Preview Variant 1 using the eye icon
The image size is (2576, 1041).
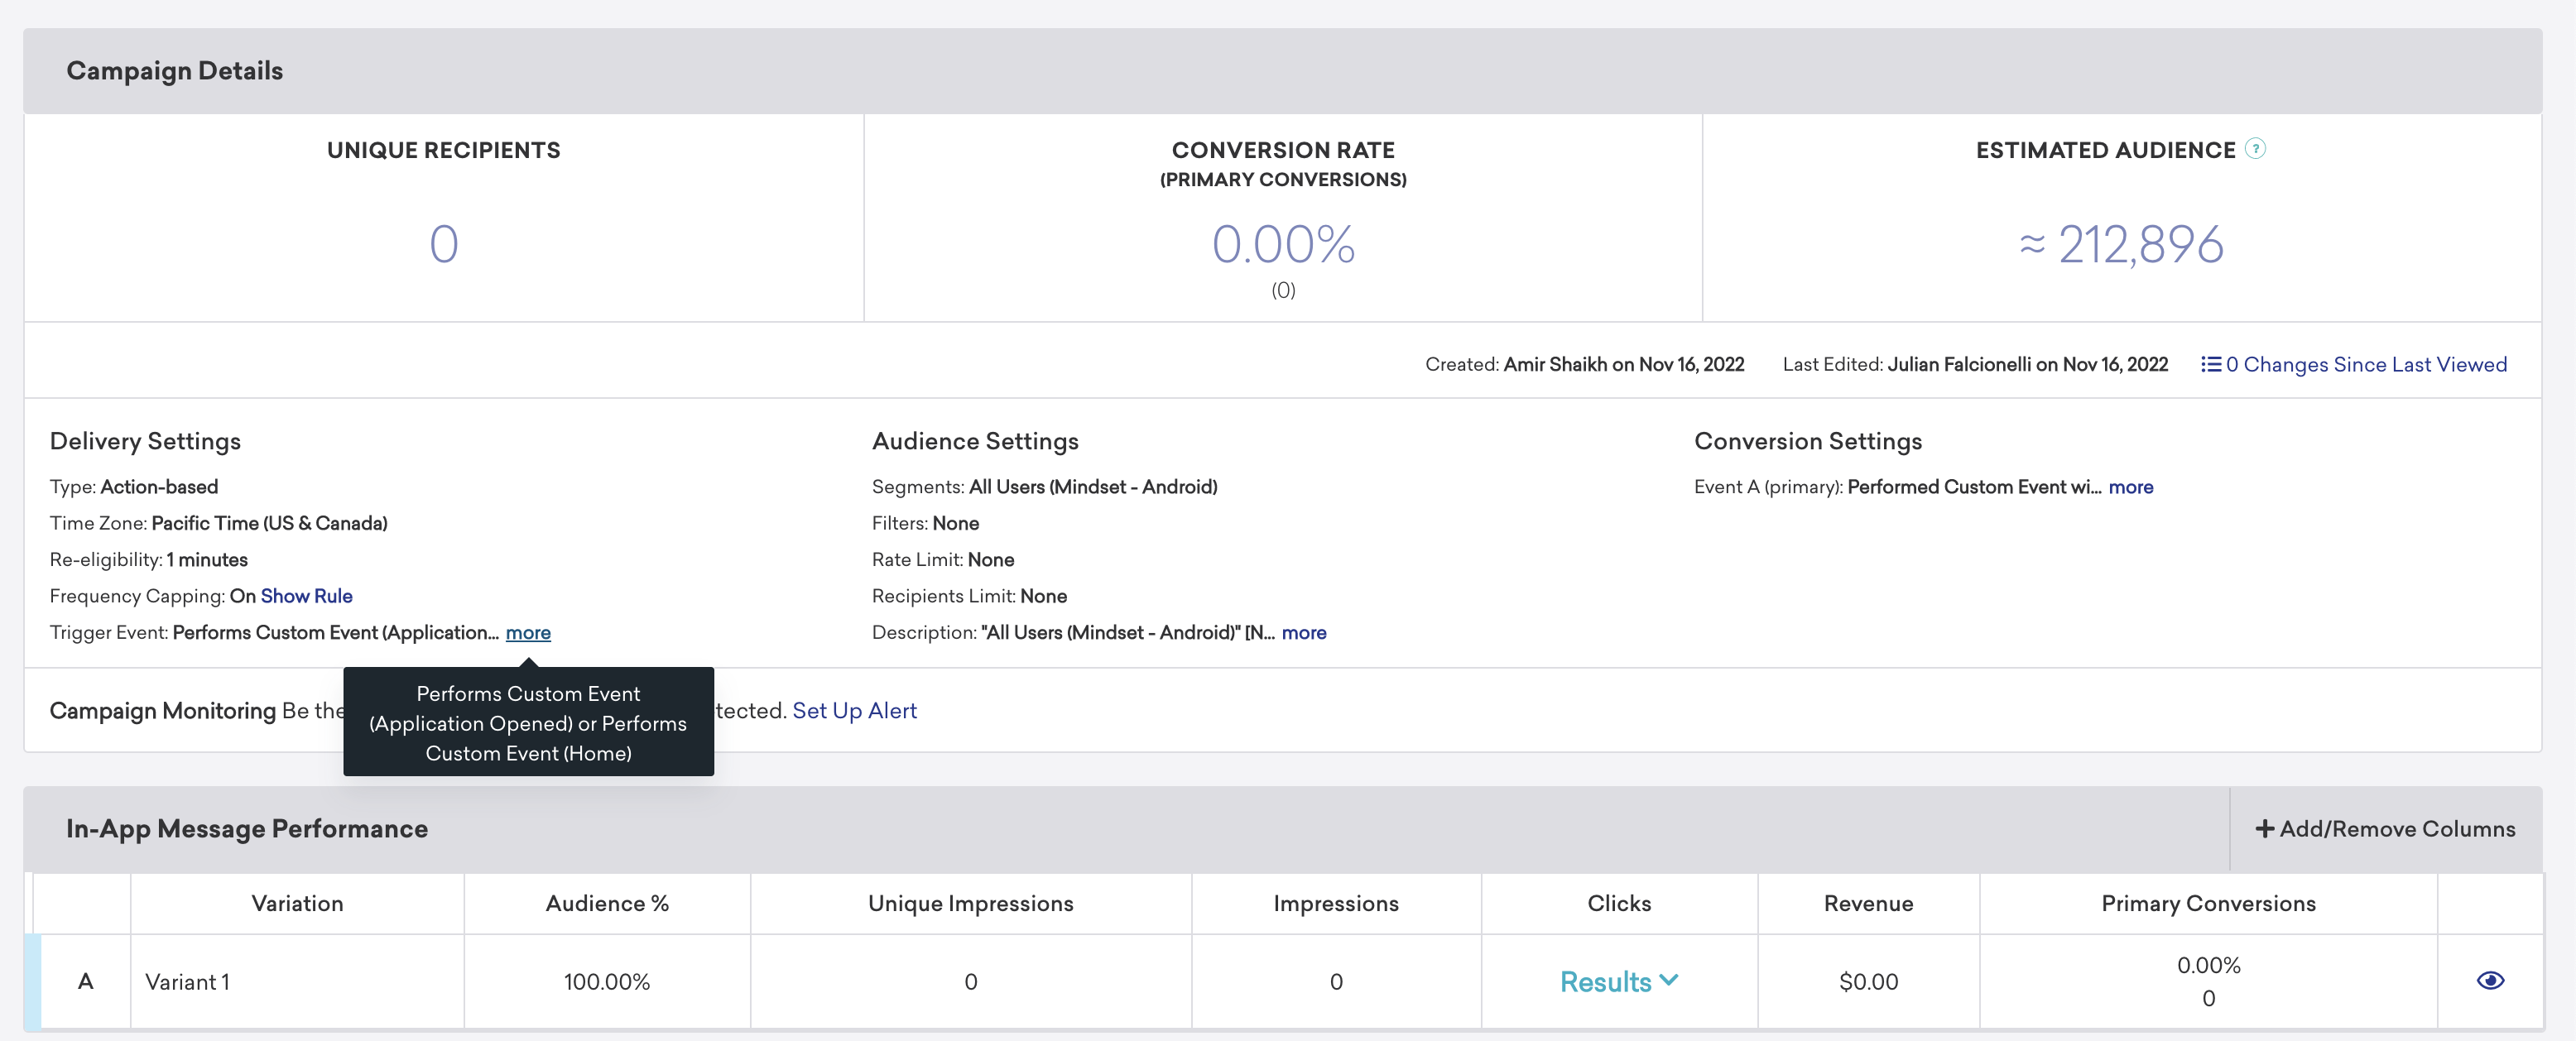click(x=2489, y=981)
